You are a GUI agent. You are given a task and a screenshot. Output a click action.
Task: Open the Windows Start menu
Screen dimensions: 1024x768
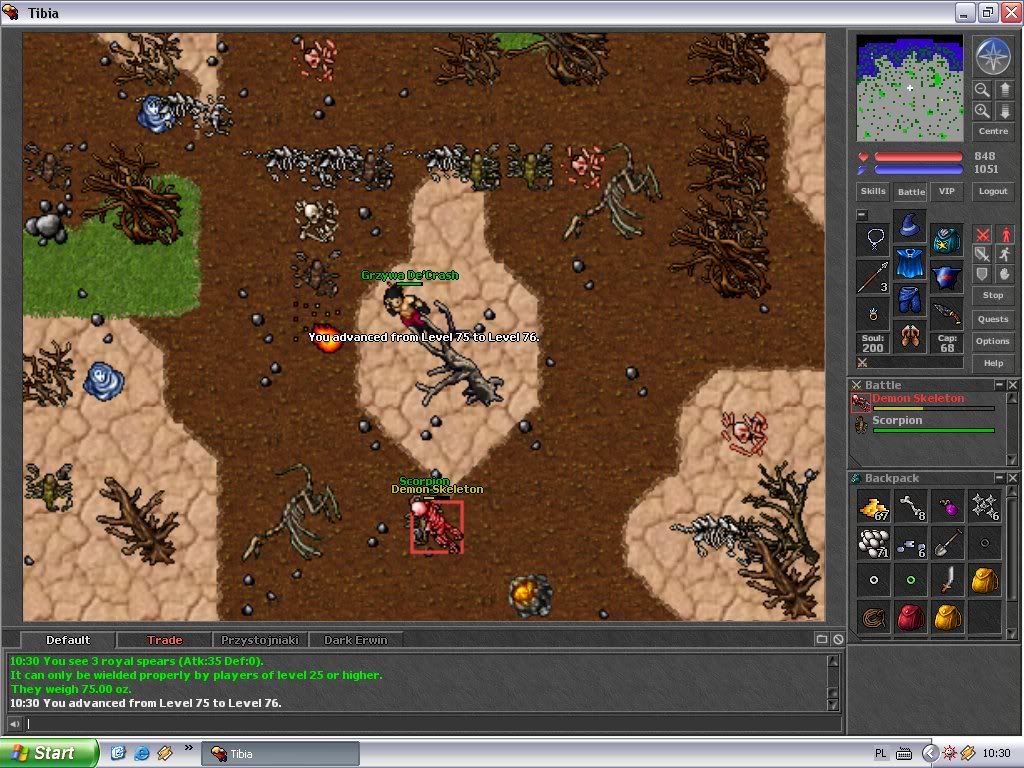click(x=49, y=753)
